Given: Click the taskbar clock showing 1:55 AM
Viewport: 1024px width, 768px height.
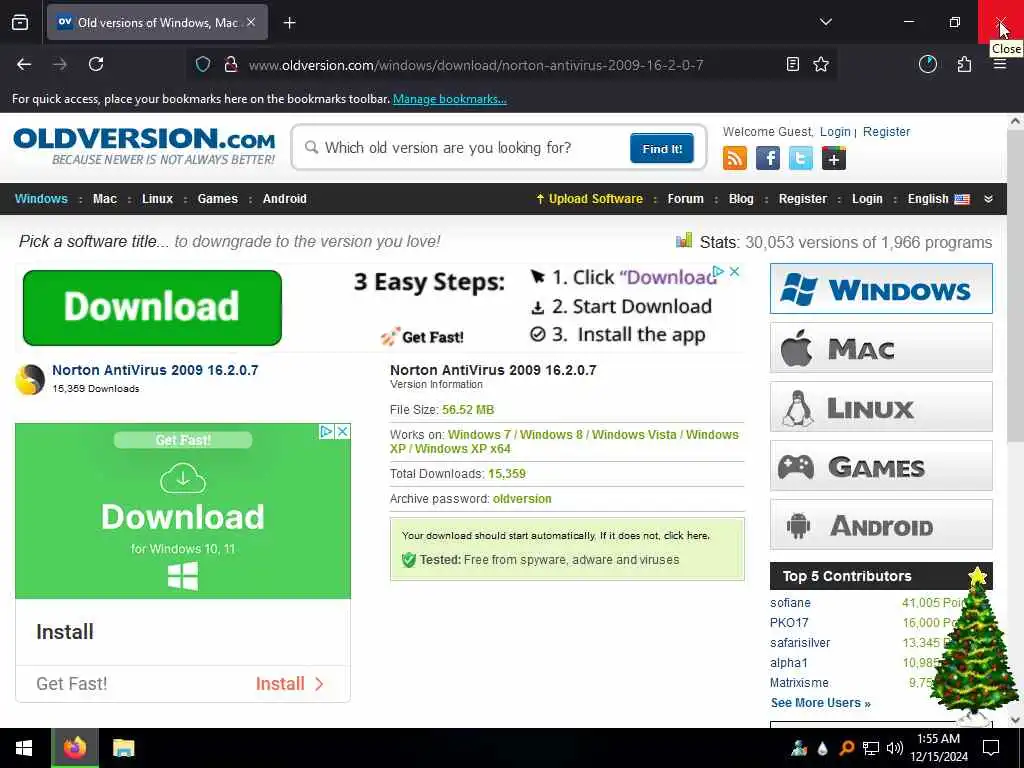Looking at the screenshot, I should [938, 748].
